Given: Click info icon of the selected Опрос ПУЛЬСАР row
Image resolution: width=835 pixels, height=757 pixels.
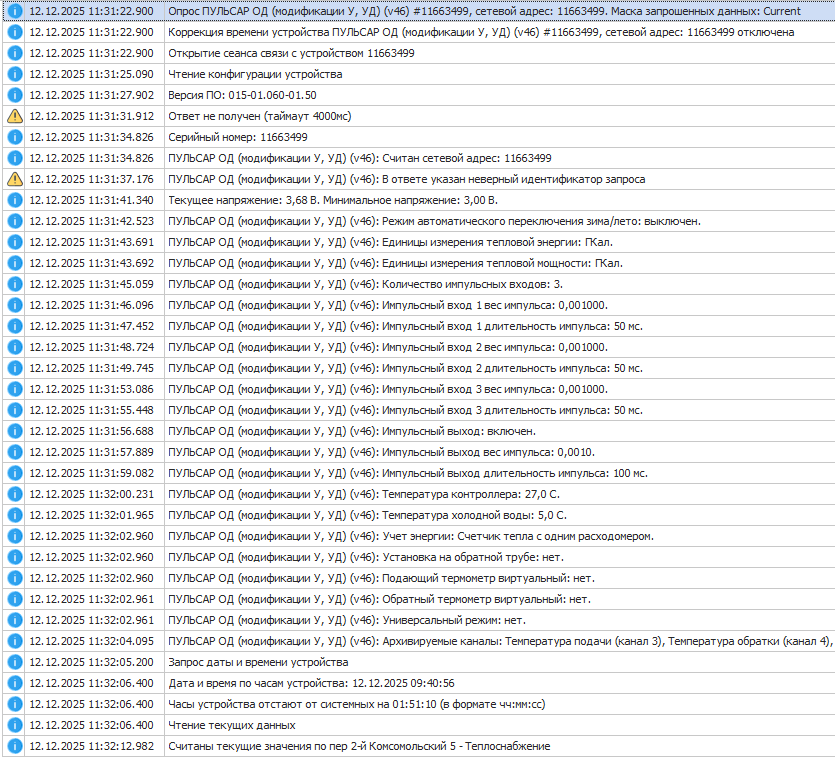Looking at the screenshot, I should click(14, 11).
